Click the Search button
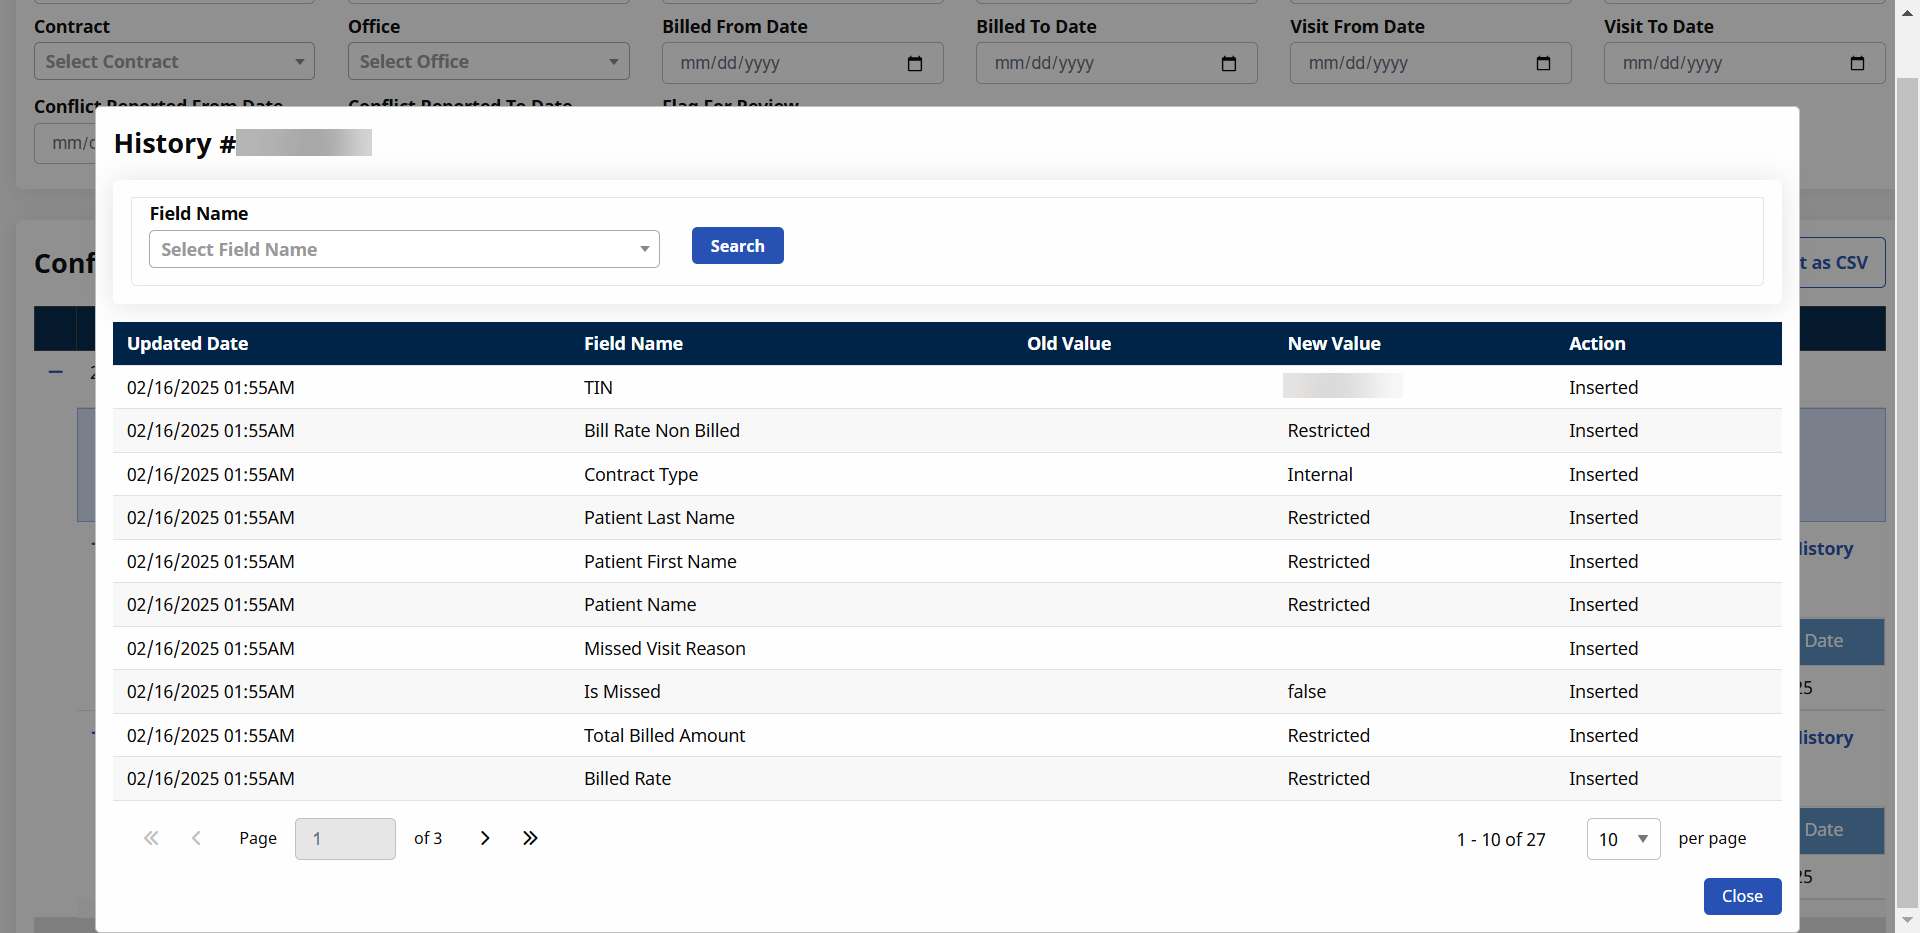This screenshot has height=933, width=1920. (737, 246)
